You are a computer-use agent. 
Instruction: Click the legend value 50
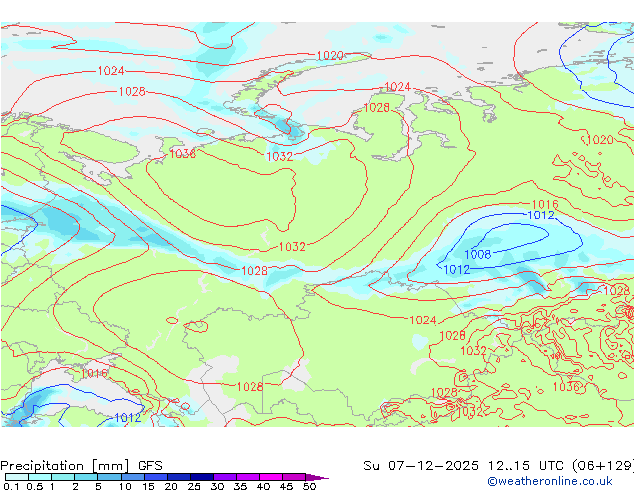click(309, 486)
